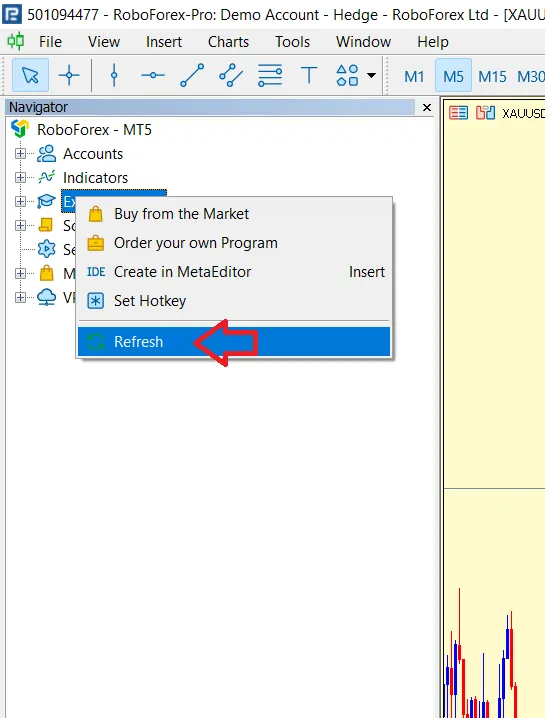Choose Set Hotkey menu entry
This screenshot has width=545, height=718.
tap(234, 301)
